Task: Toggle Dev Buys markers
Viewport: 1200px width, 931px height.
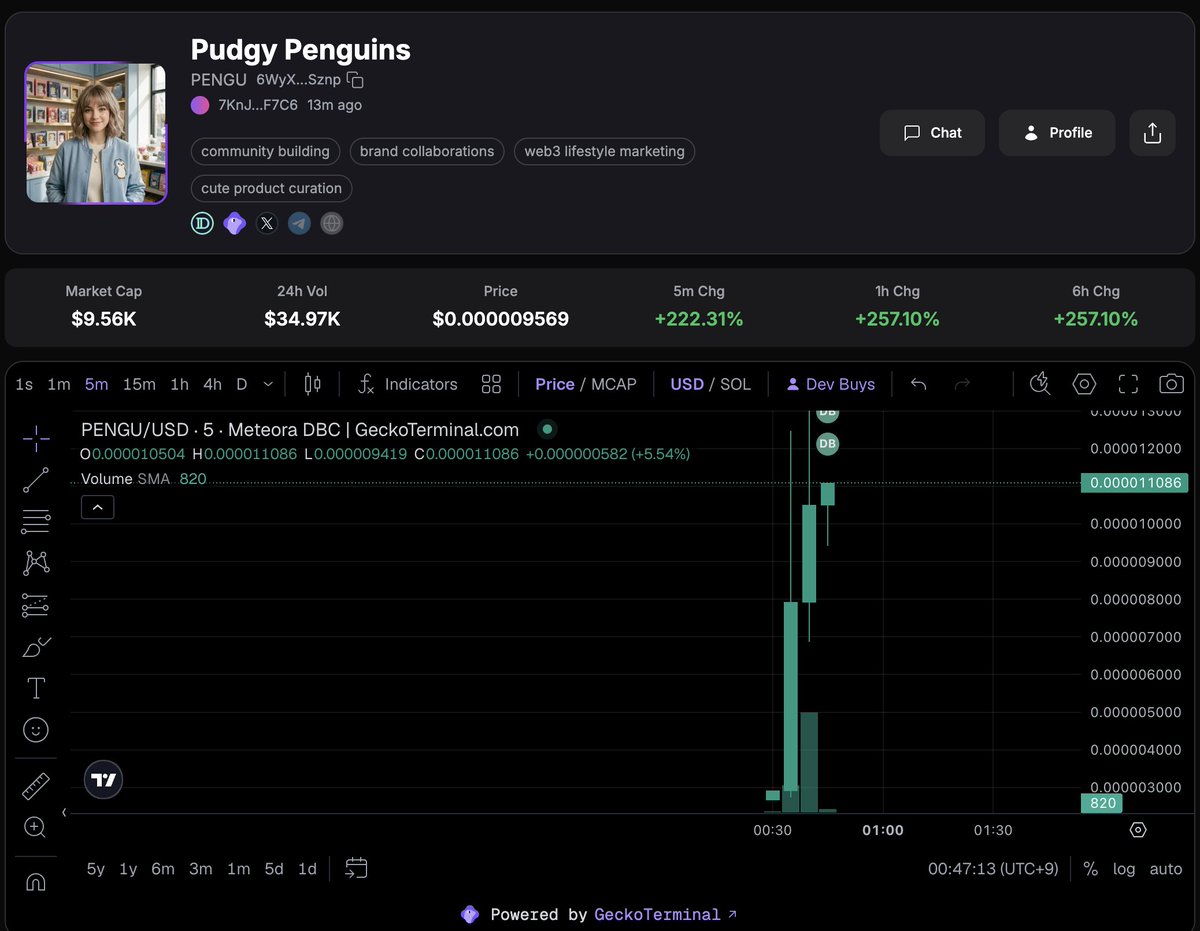Action: [x=830, y=384]
